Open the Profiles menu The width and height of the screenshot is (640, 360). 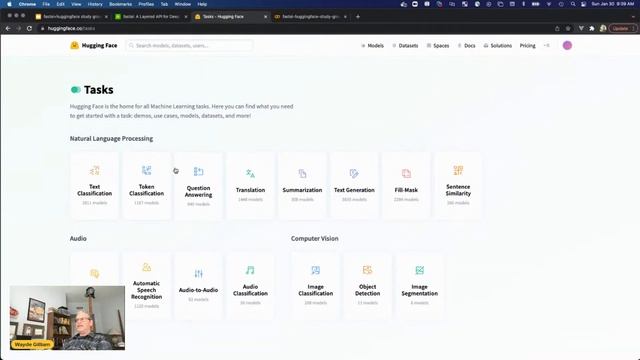click(x=146, y=4)
